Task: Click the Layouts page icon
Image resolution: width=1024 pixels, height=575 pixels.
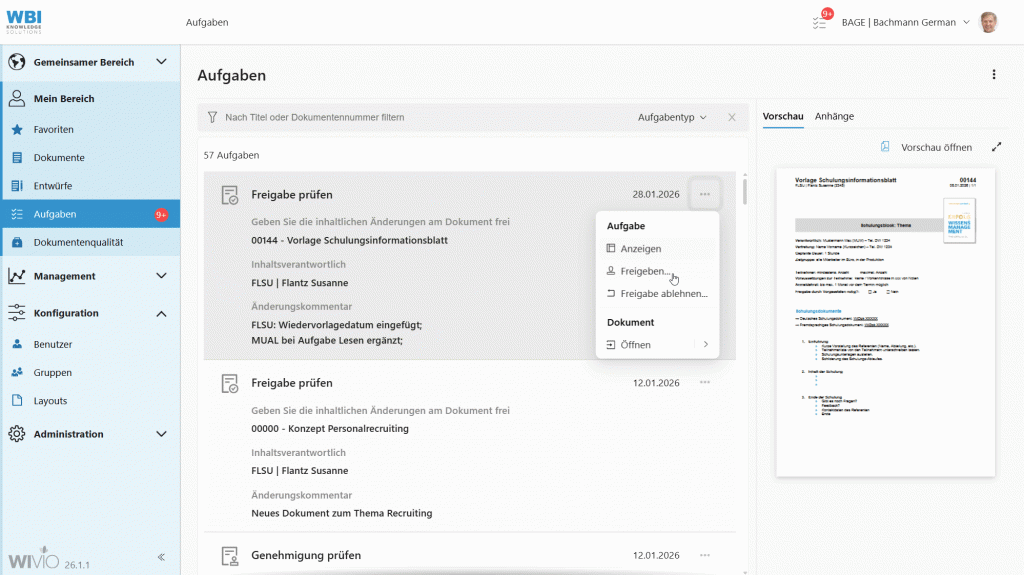Action: point(17,401)
